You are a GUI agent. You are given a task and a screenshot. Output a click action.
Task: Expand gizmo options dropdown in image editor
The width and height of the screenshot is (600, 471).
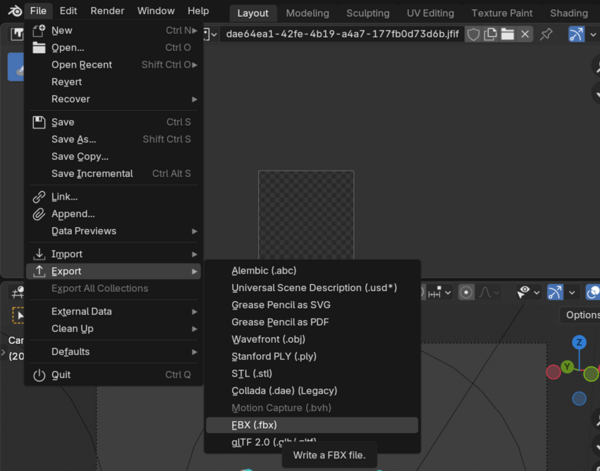(593, 34)
